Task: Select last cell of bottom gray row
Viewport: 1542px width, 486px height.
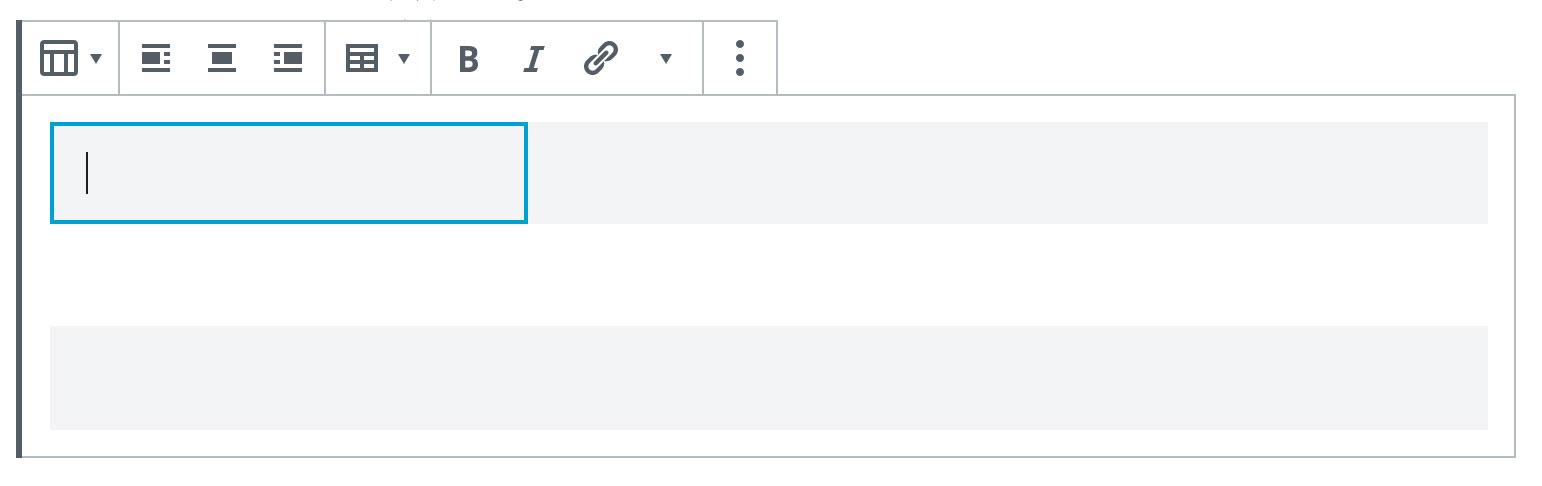Action: pyautogui.click(x=1248, y=378)
